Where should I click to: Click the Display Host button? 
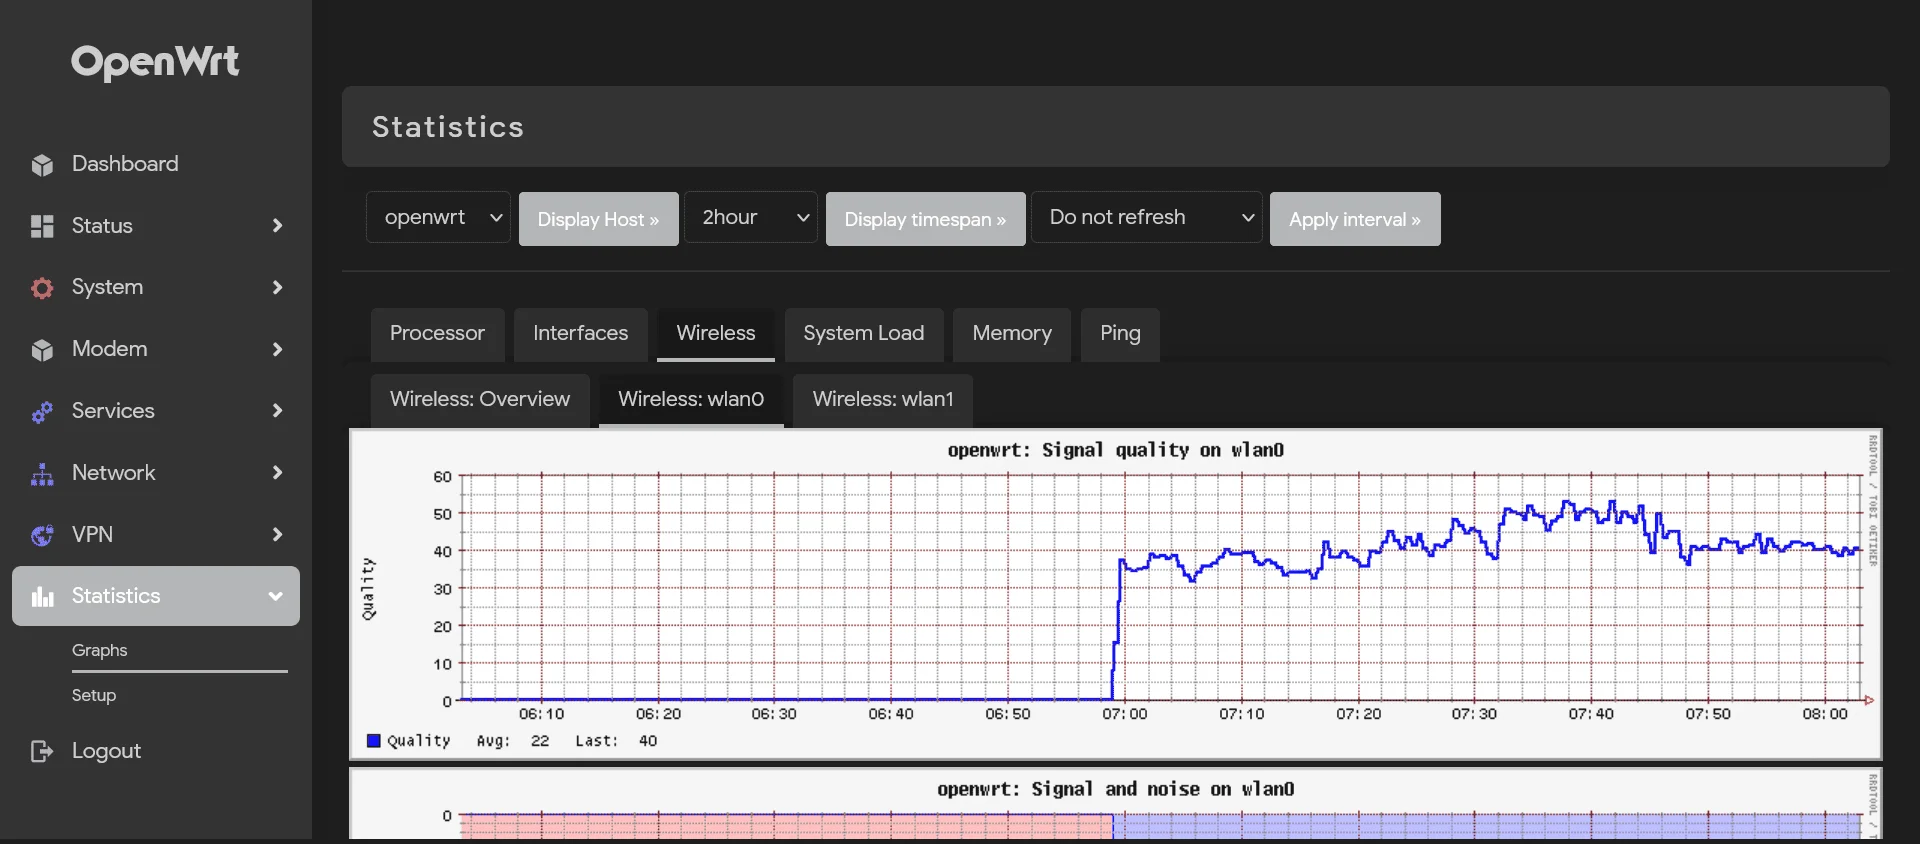pos(598,219)
